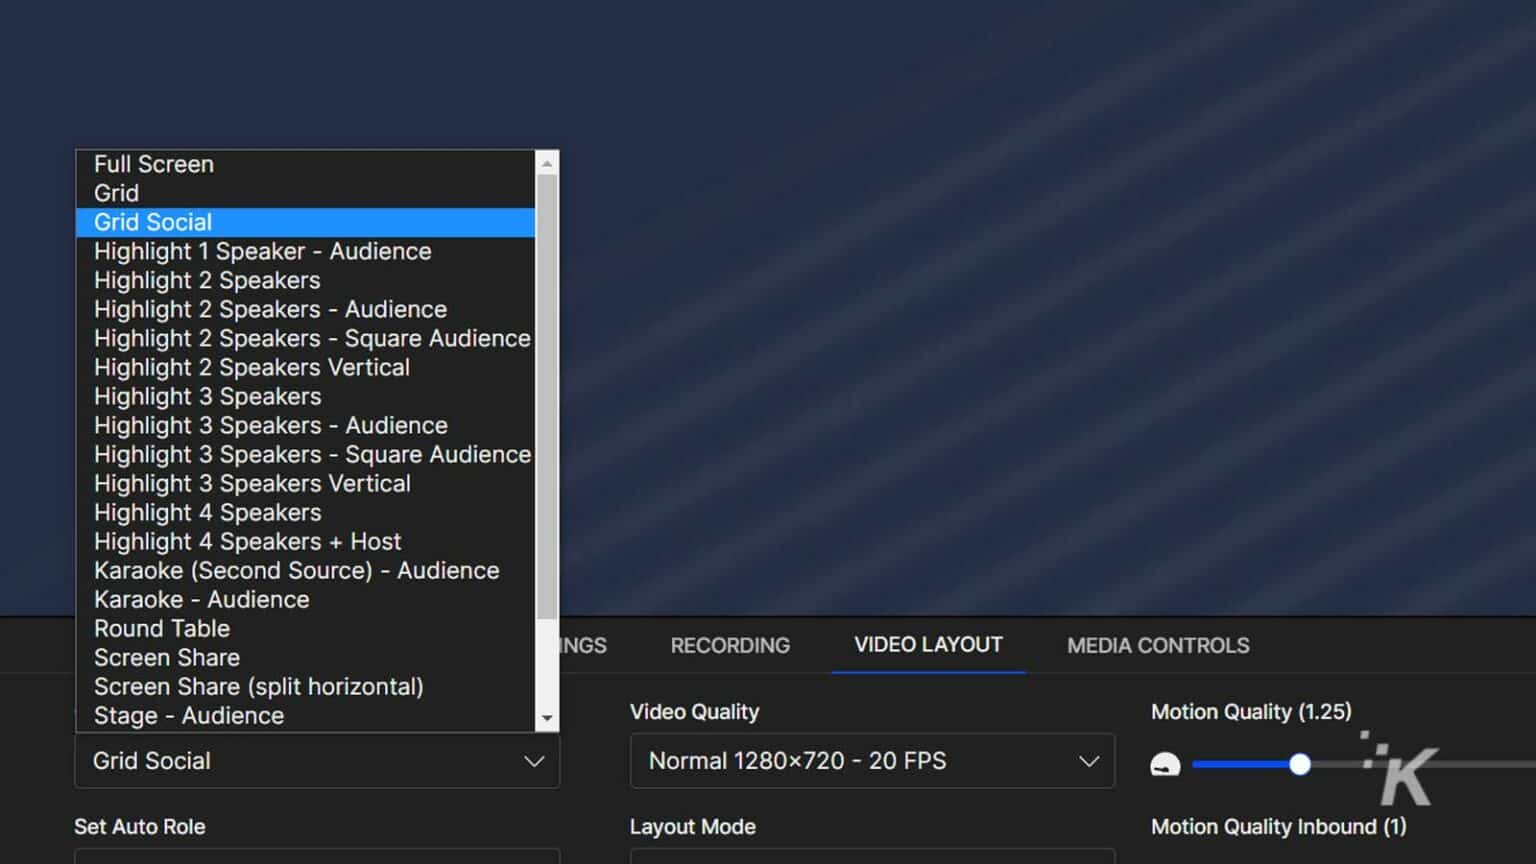Image resolution: width=1536 pixels, height=864 pixels.
Task: Open the MEDIA CONTROLS tab
Action: (x=1157, y=645)
